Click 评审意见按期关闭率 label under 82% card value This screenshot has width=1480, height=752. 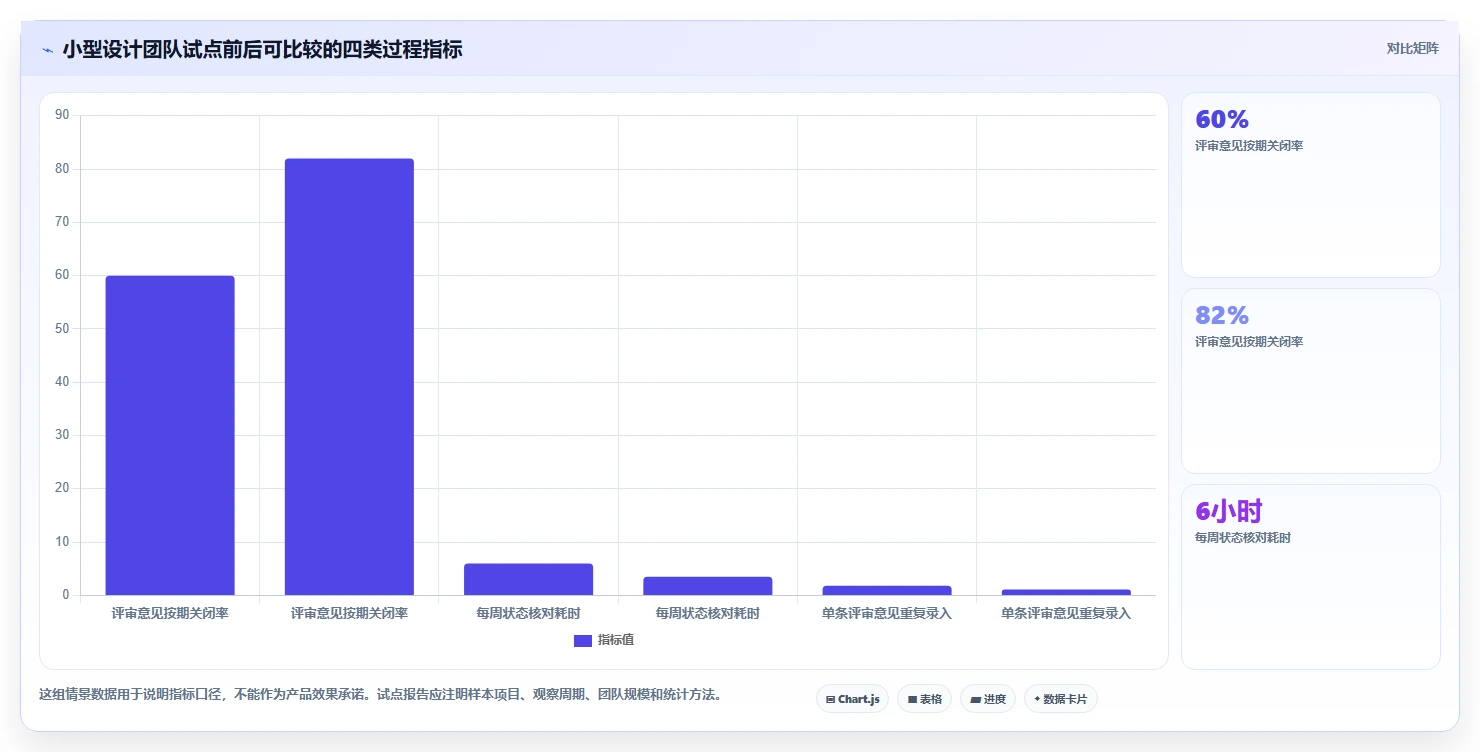tap(1249, 342)
